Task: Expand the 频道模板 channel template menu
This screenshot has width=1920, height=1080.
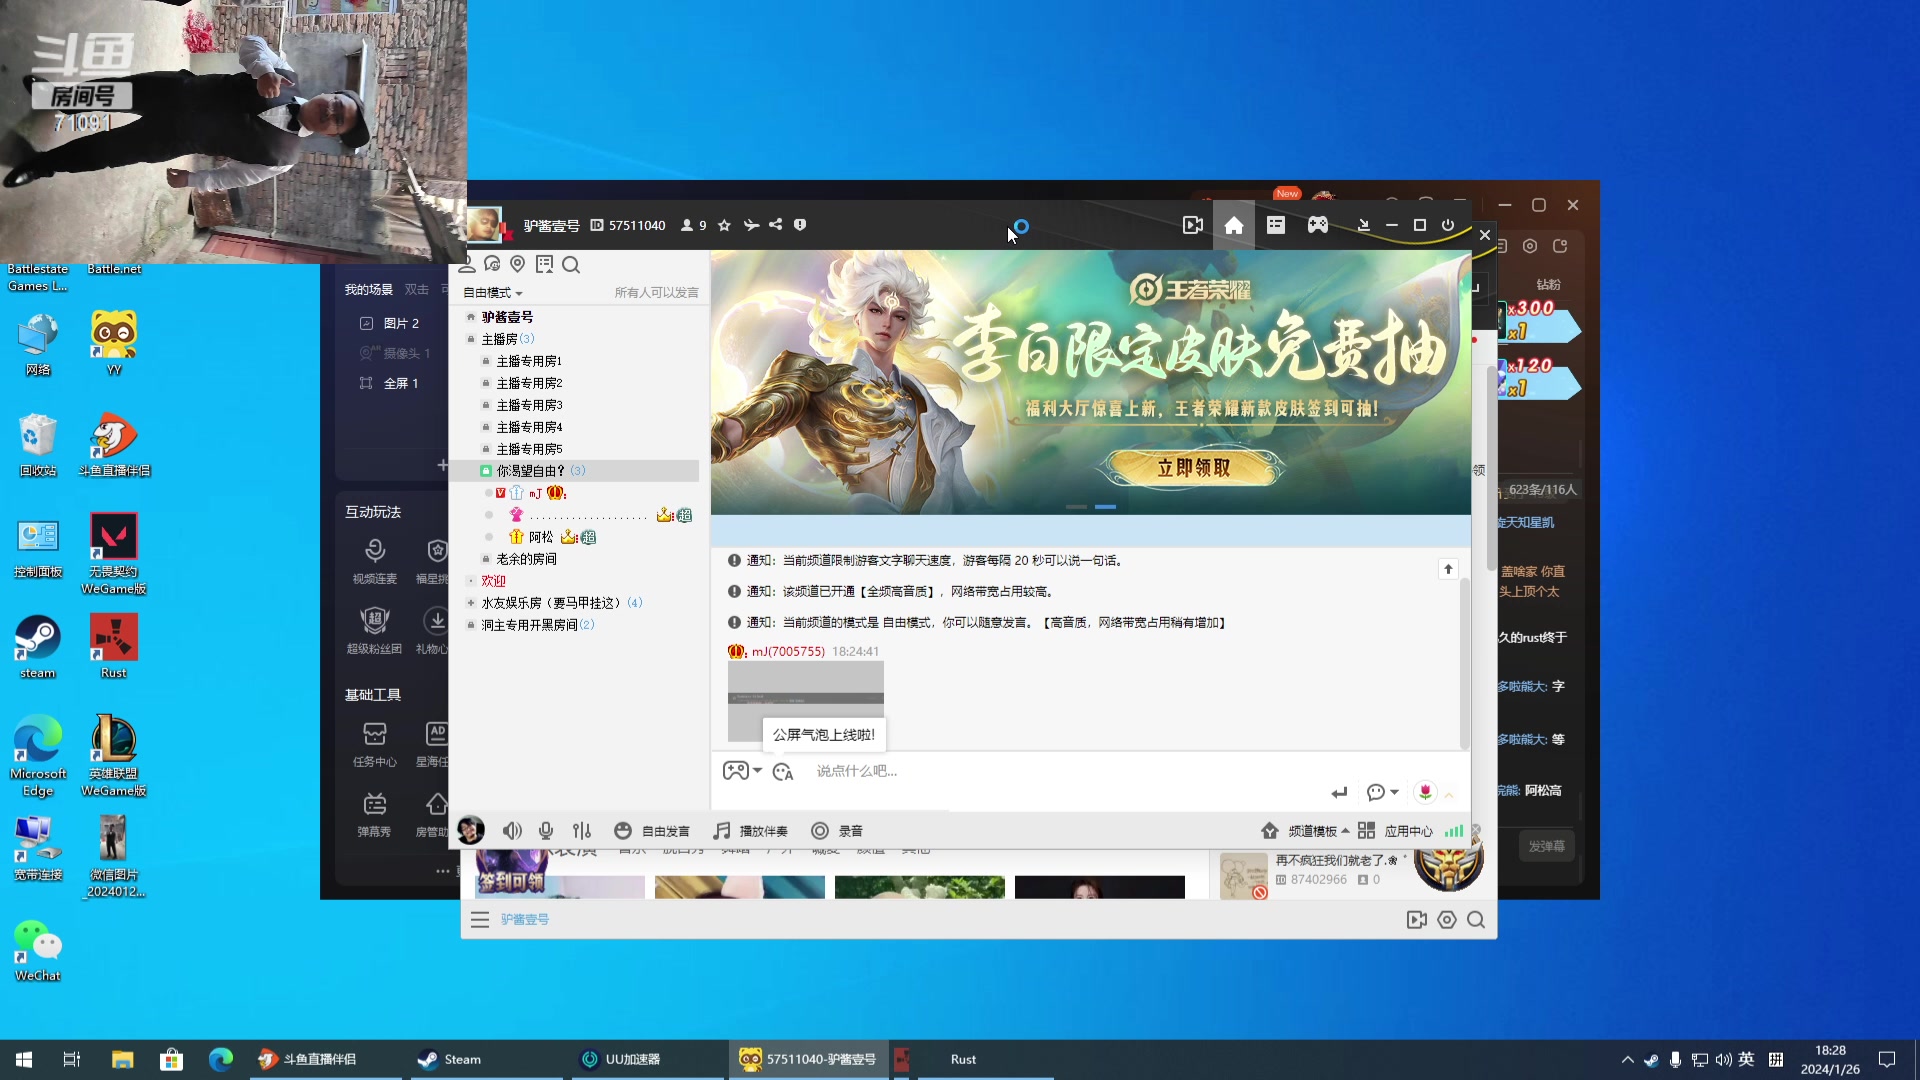Action: (1305, 831)
